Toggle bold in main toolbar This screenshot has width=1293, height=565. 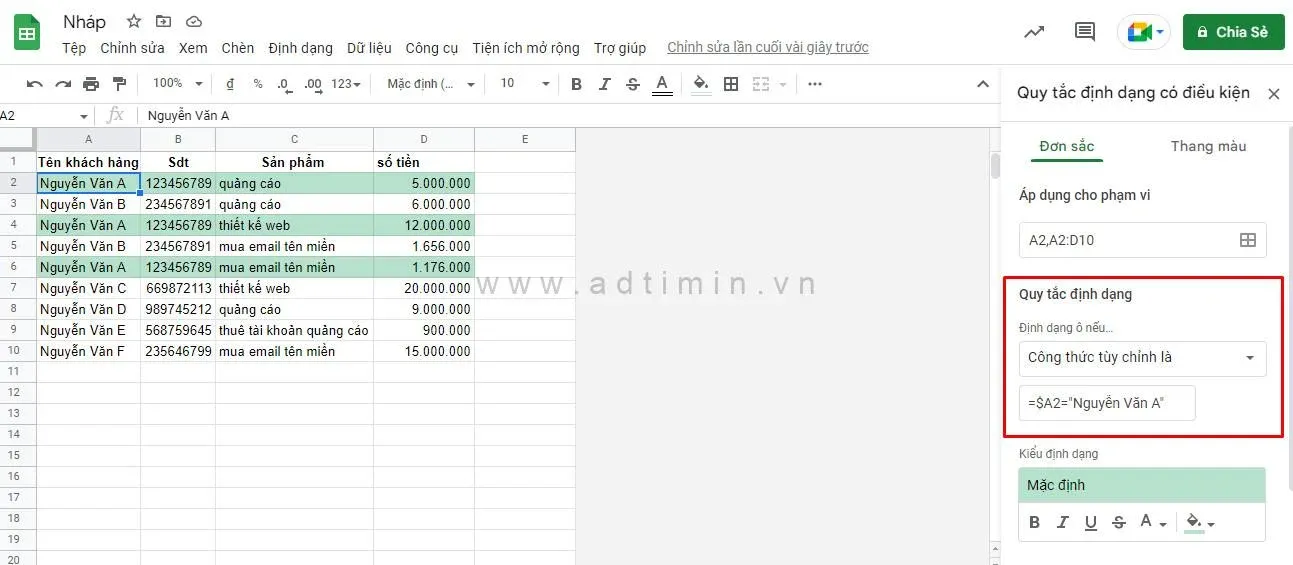[x=576, y=84]
